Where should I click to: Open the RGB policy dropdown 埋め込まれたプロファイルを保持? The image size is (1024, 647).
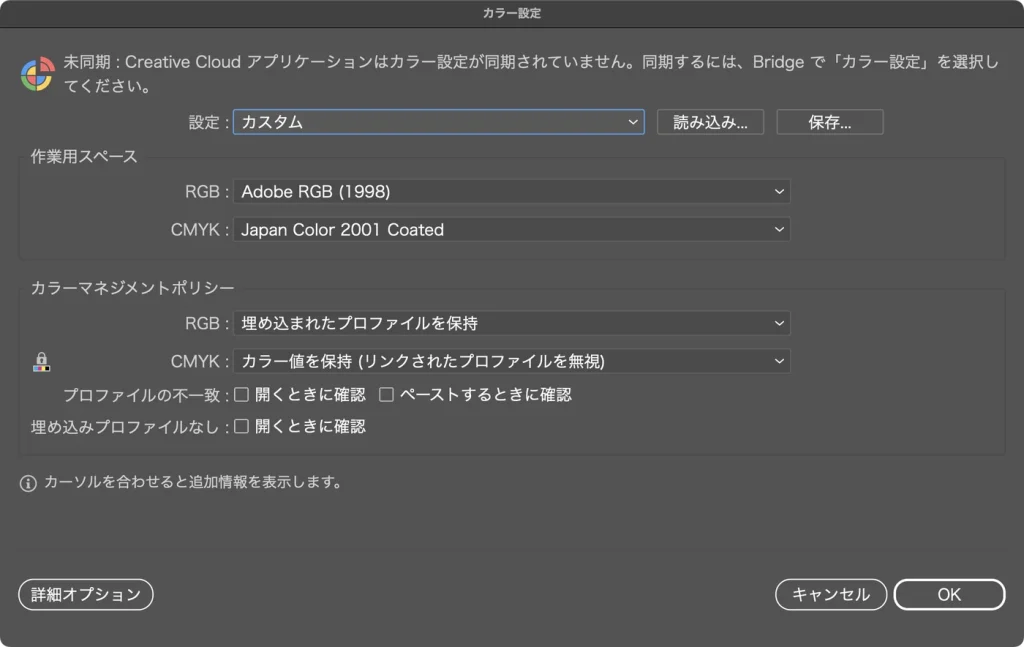coord(511,323)
